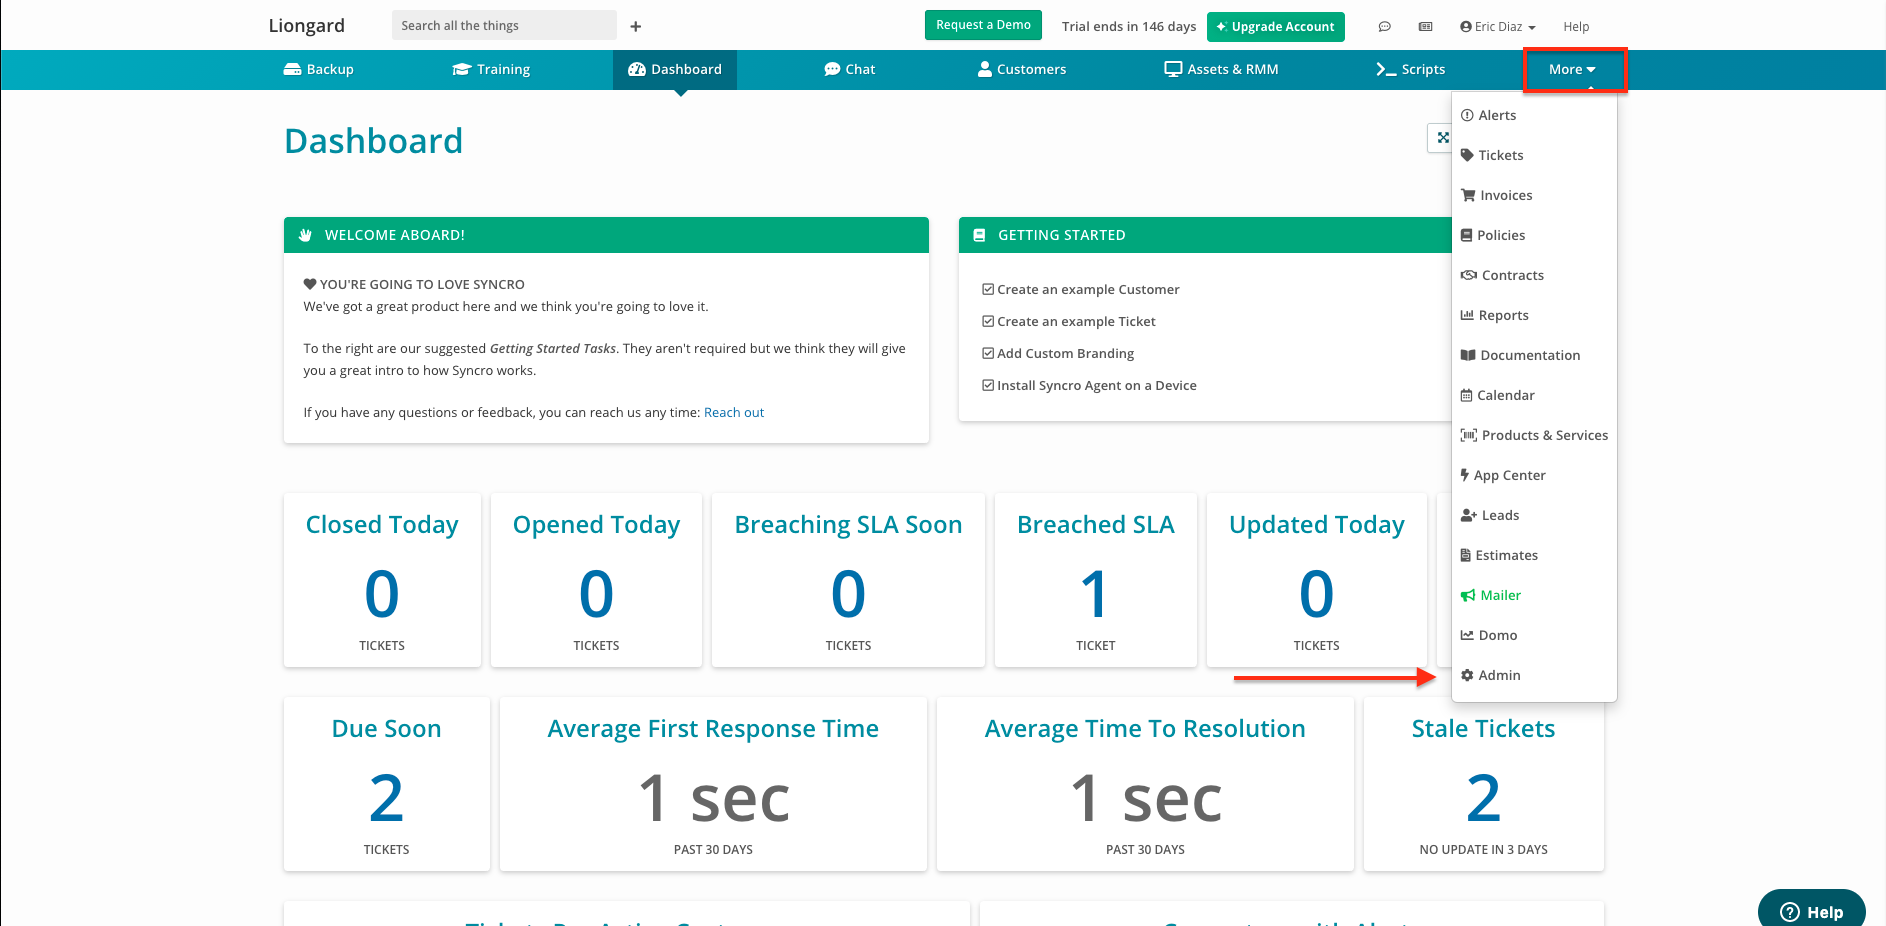
Task: Open the Stale Tickets card
Action: (x=1483, y=784)
